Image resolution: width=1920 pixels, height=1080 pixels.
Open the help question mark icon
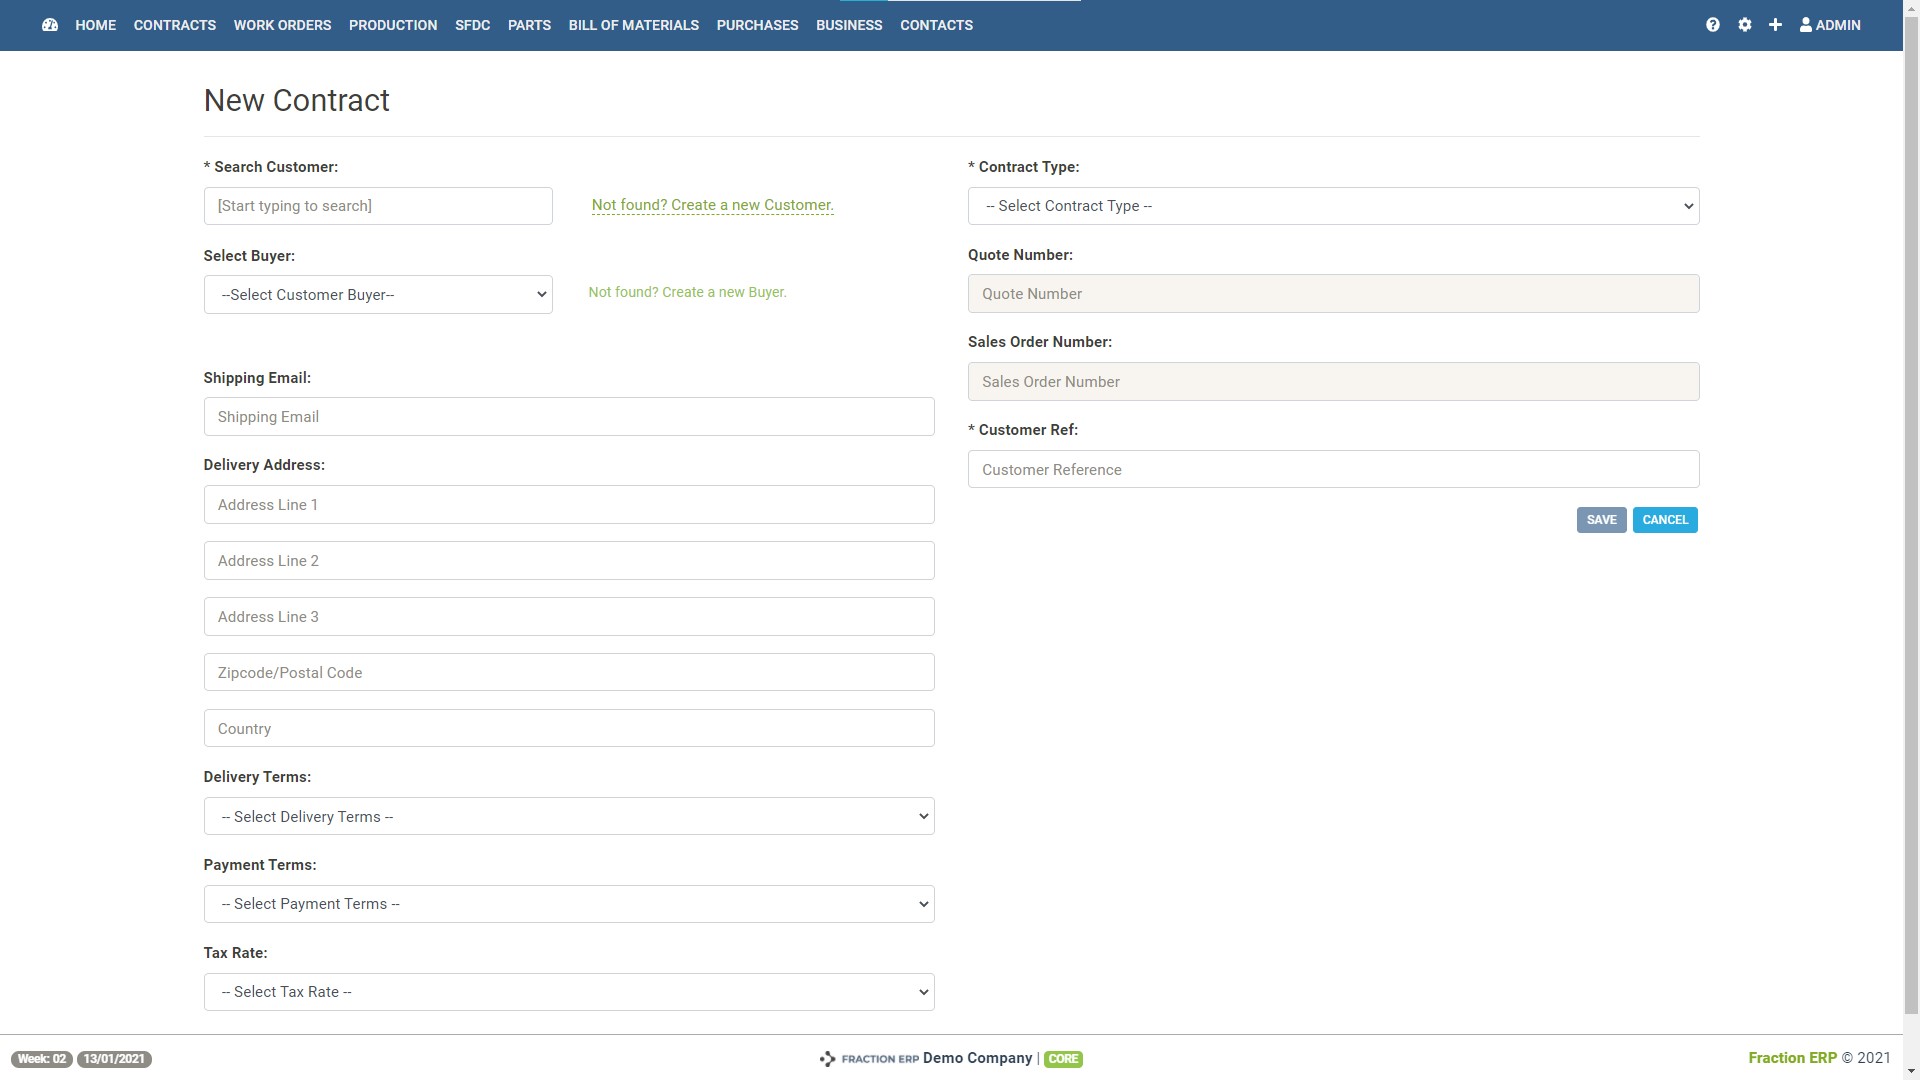[x=1712, y=25]
